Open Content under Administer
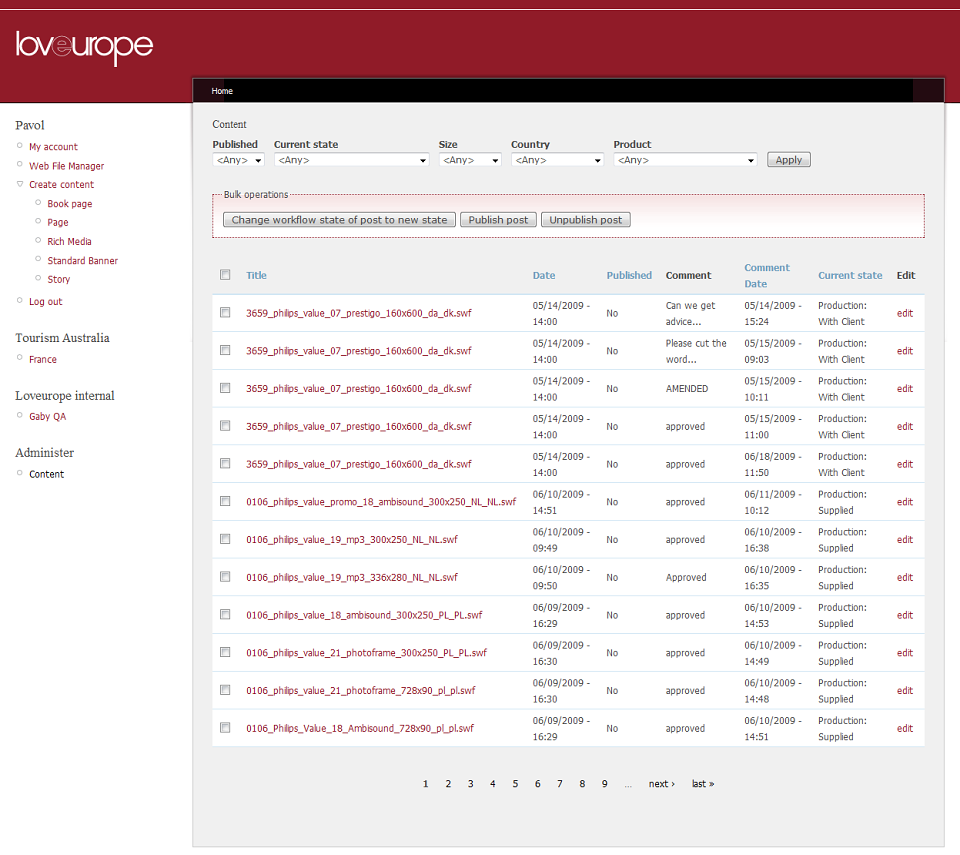The image size is (960, 855). [x=47, y=474]
